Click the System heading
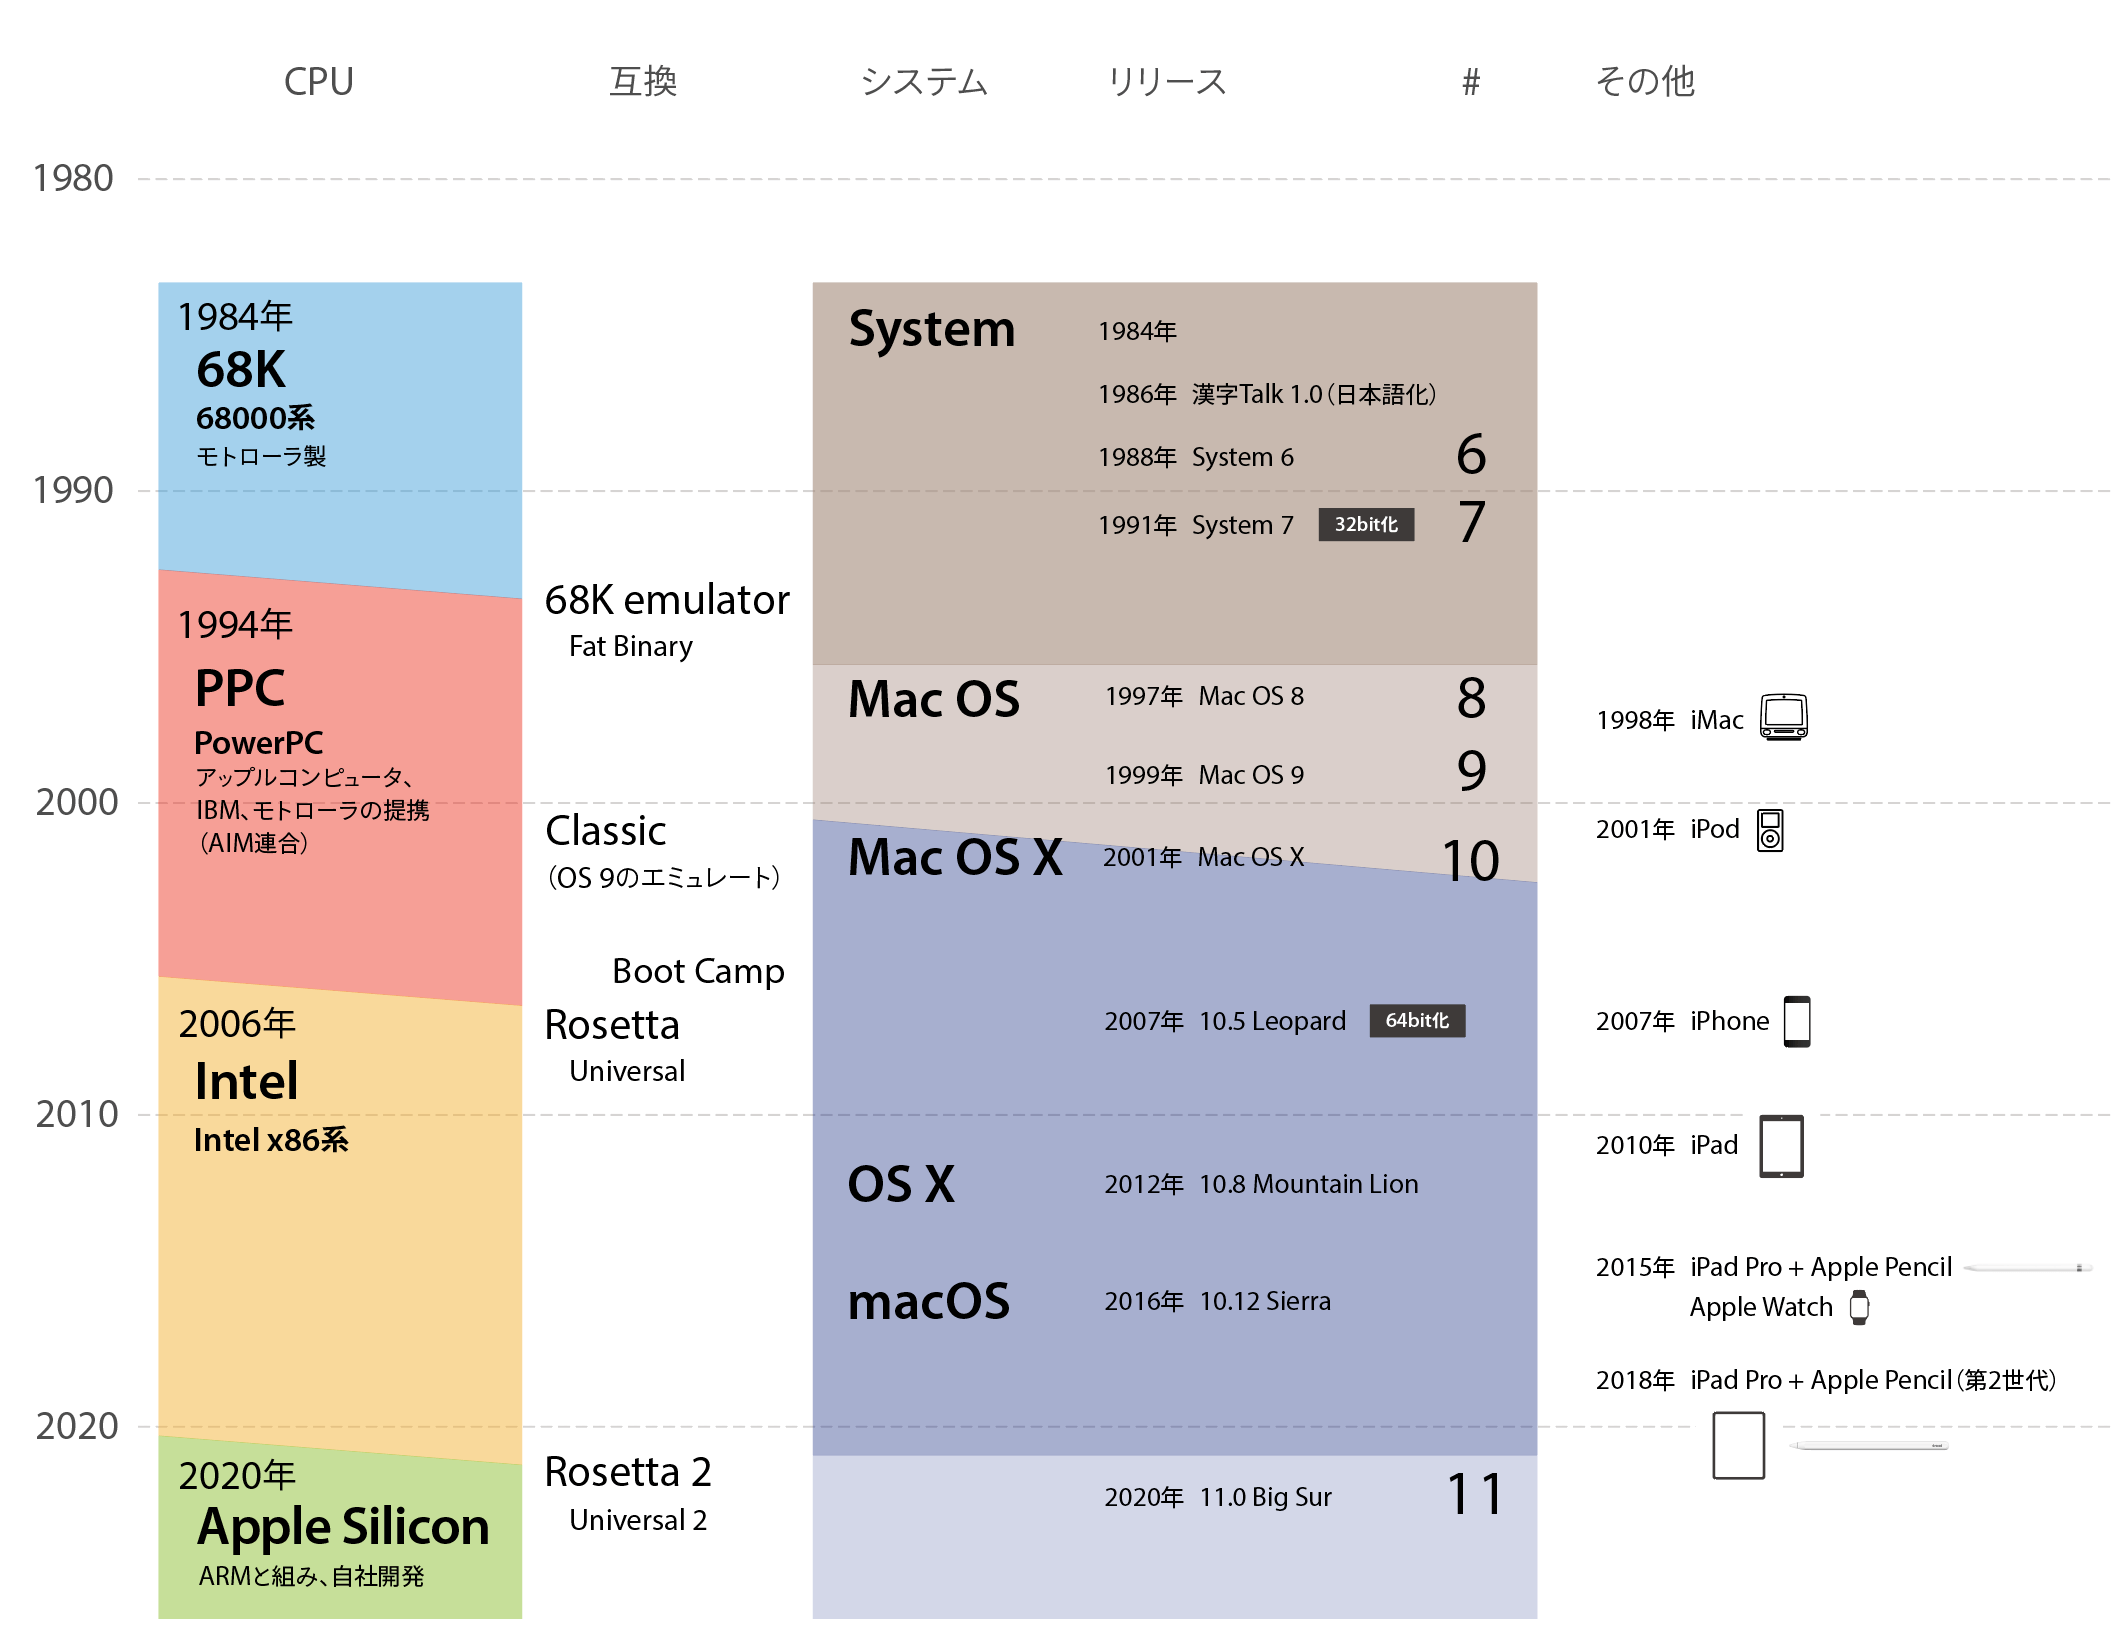This screenshot has height=1644, width=2118. pos(932,329)
